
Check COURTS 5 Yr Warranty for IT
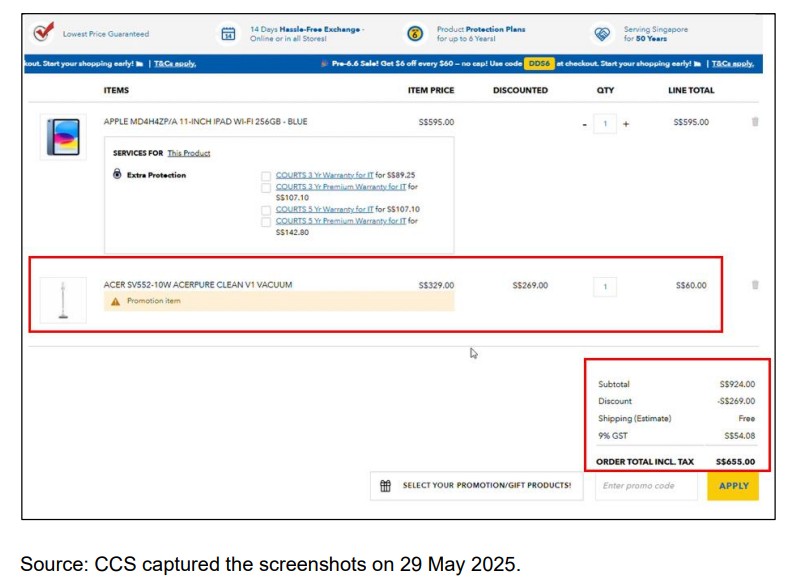266,210
